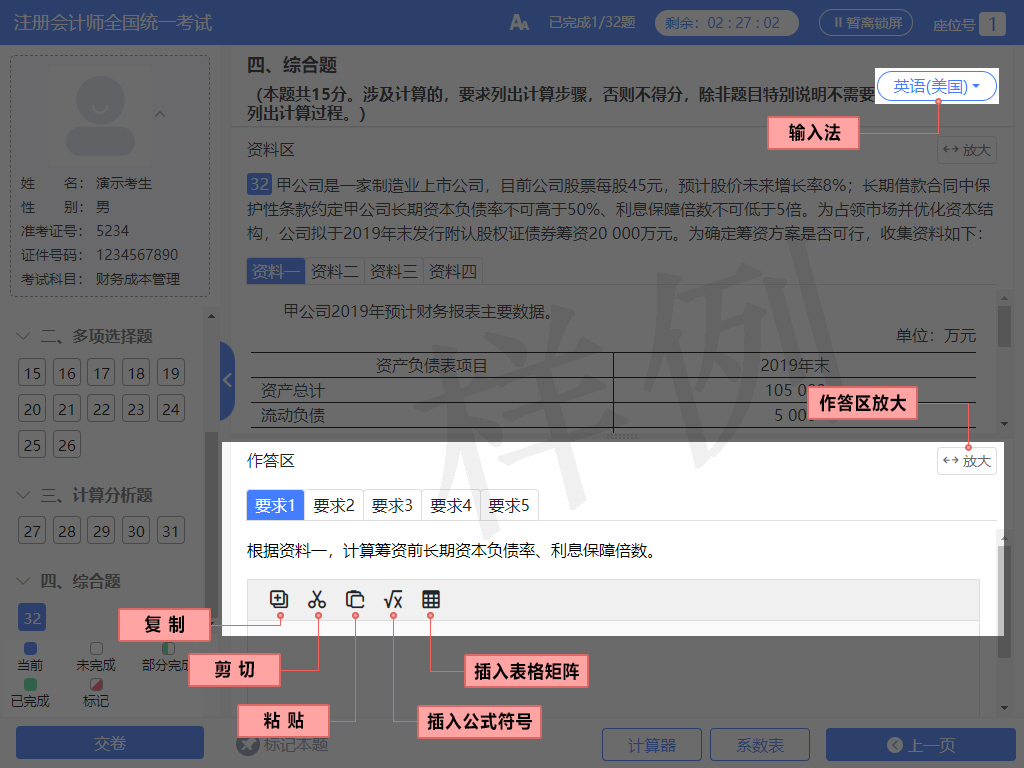
Task: Open the 系数表 coefficient table
Action: (x=760, y=744)
